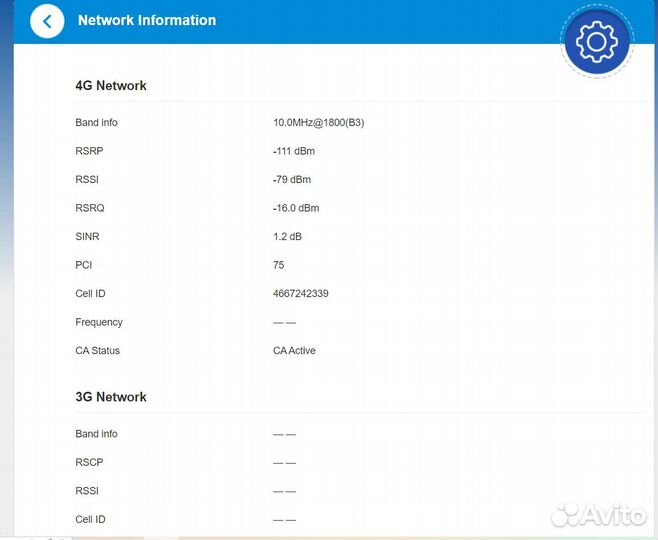Screen dimensions: 658x540
Task: Click the 3G Network heading
Action: (x=111, y=397)
